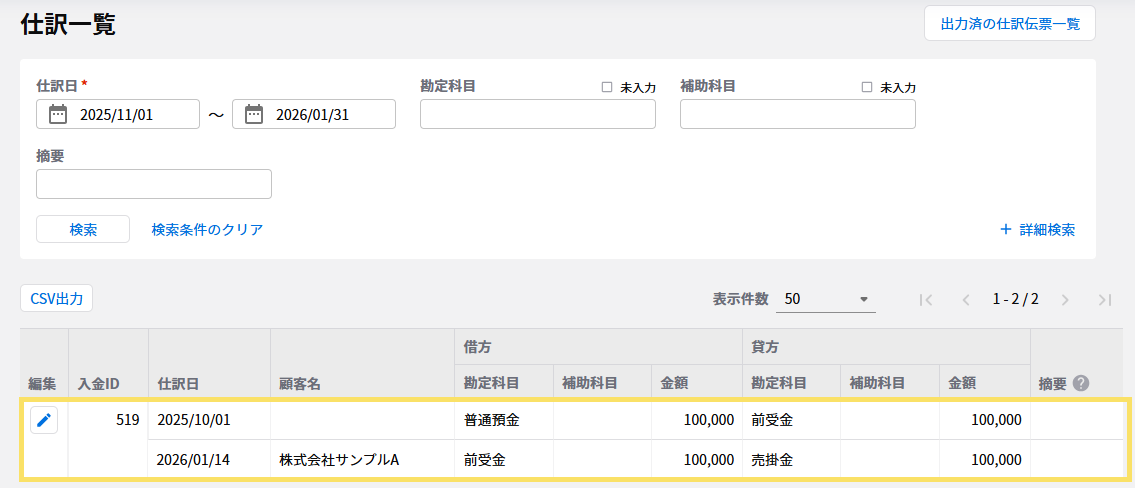
Task: Open the end date calendar picker icon
Action: tap(253, 114)
